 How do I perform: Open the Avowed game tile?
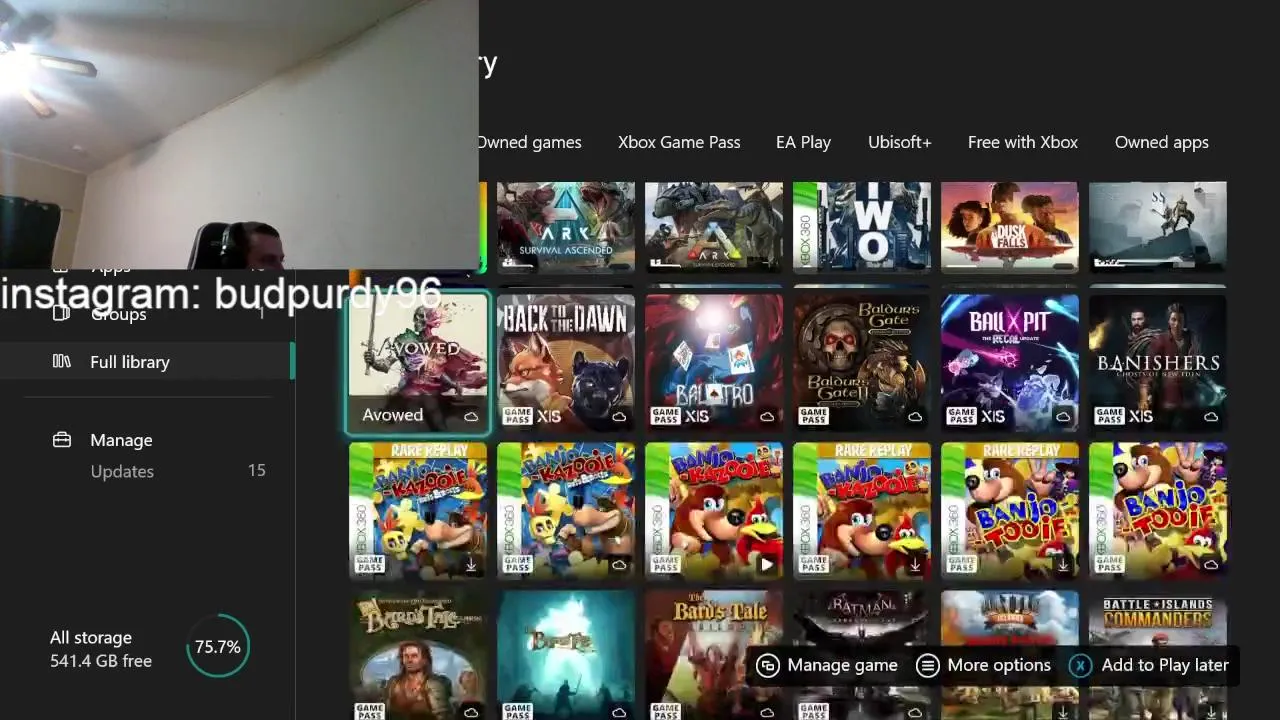coord(418,363)
